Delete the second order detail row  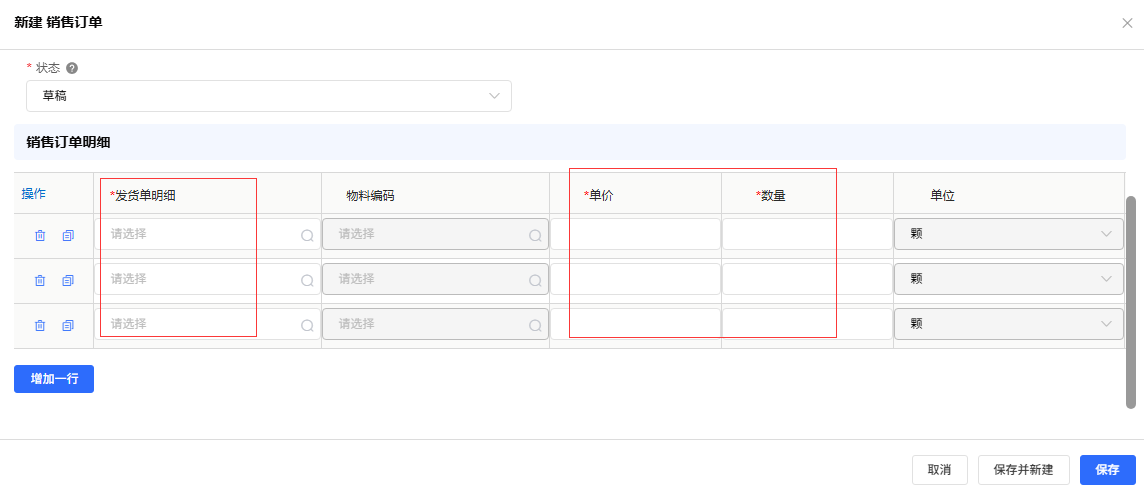click(40, 281)
